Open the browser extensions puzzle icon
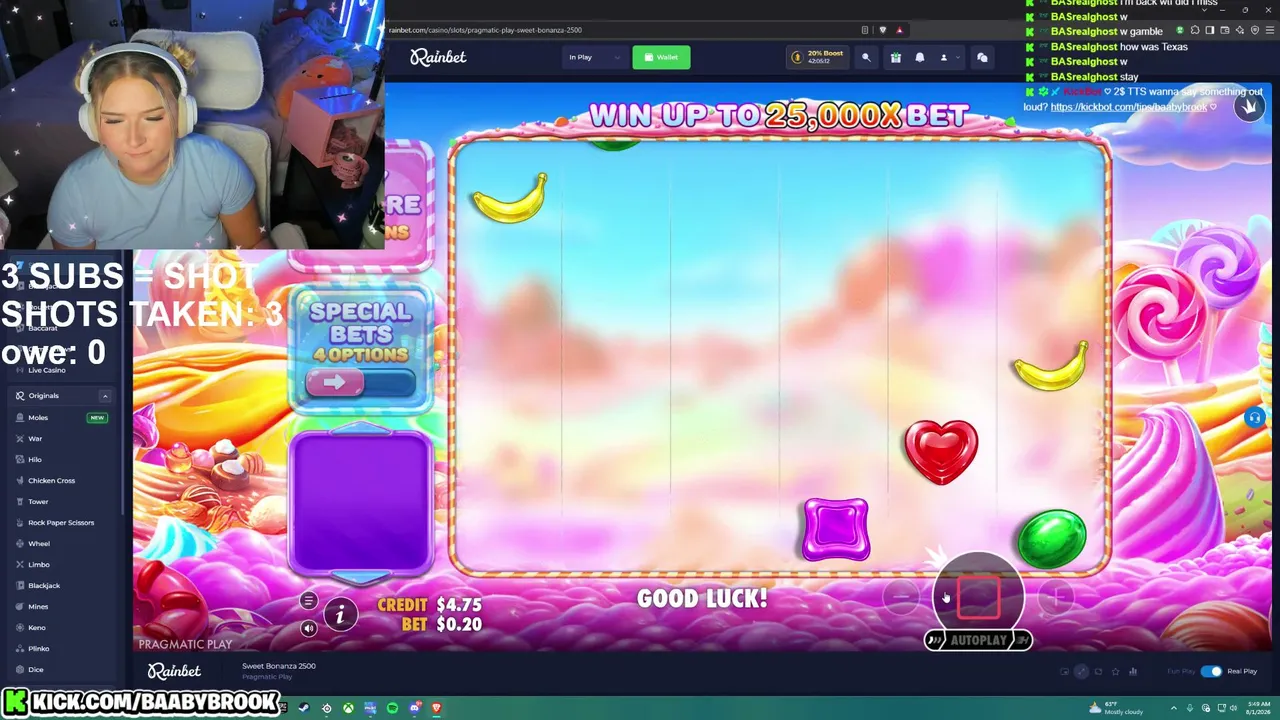 tap(1194, 30)
